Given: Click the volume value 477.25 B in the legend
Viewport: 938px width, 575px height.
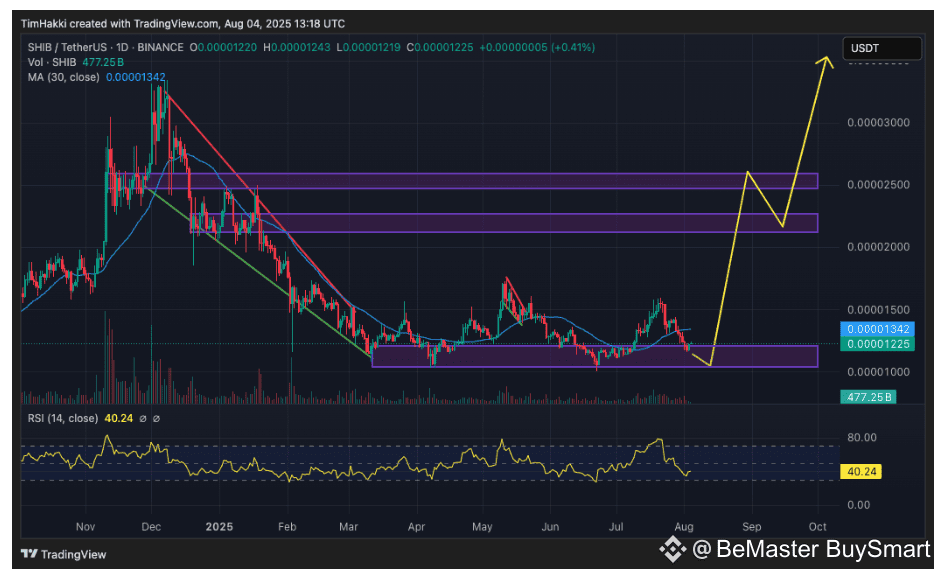Looking at the screenshot, I should 103,62.
